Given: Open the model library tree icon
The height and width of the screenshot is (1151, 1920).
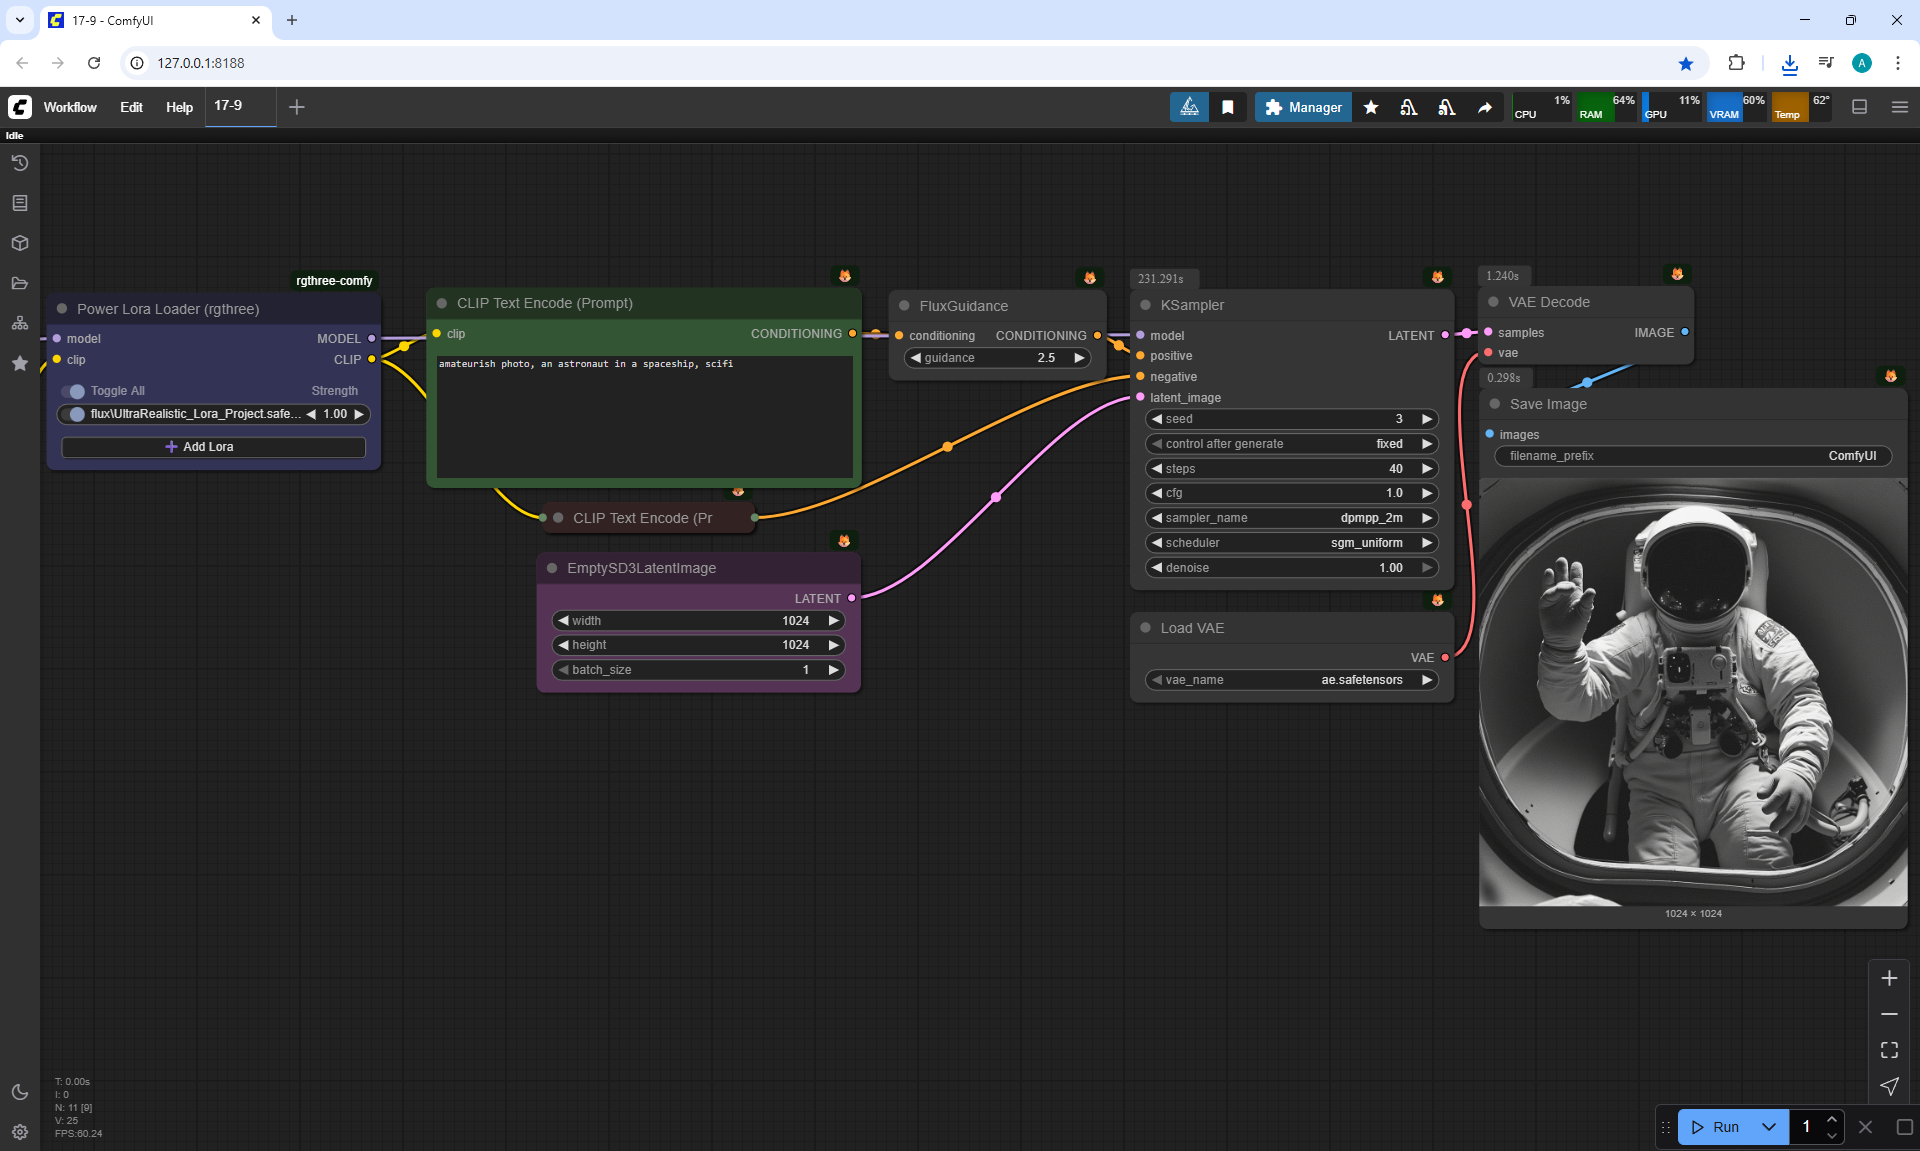Looking at the screenshot, I should tap(19, 323).
